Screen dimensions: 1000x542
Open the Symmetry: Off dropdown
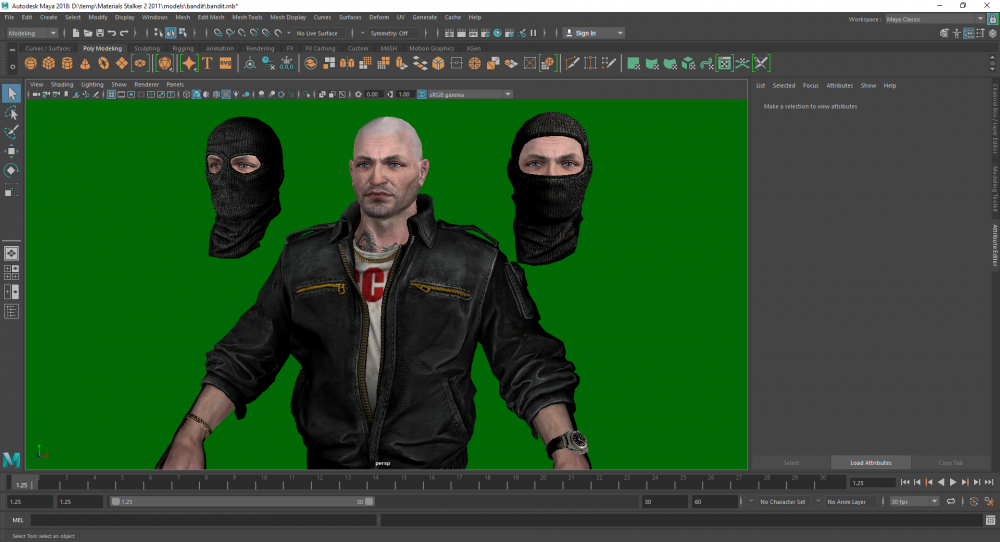(393, 33)
